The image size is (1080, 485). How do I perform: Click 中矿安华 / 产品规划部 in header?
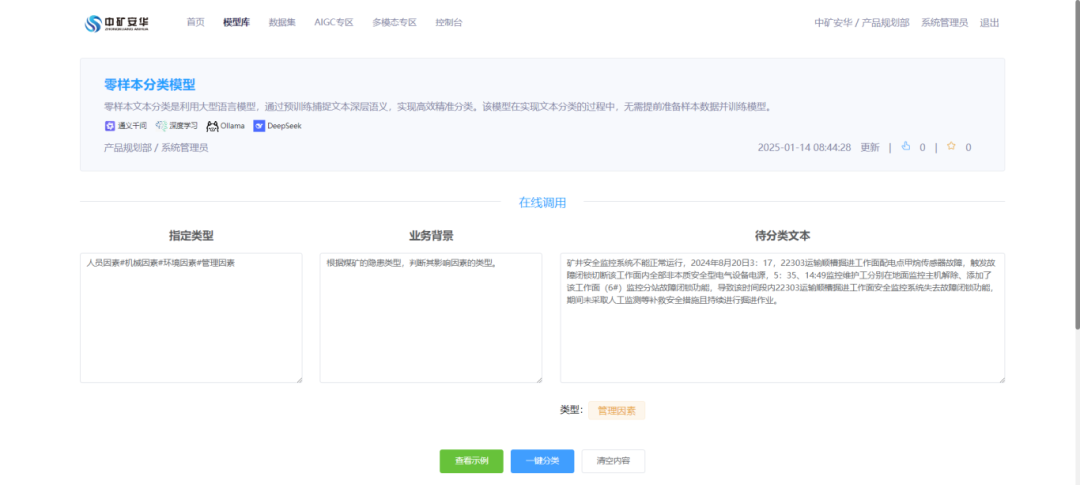(862, 23)
